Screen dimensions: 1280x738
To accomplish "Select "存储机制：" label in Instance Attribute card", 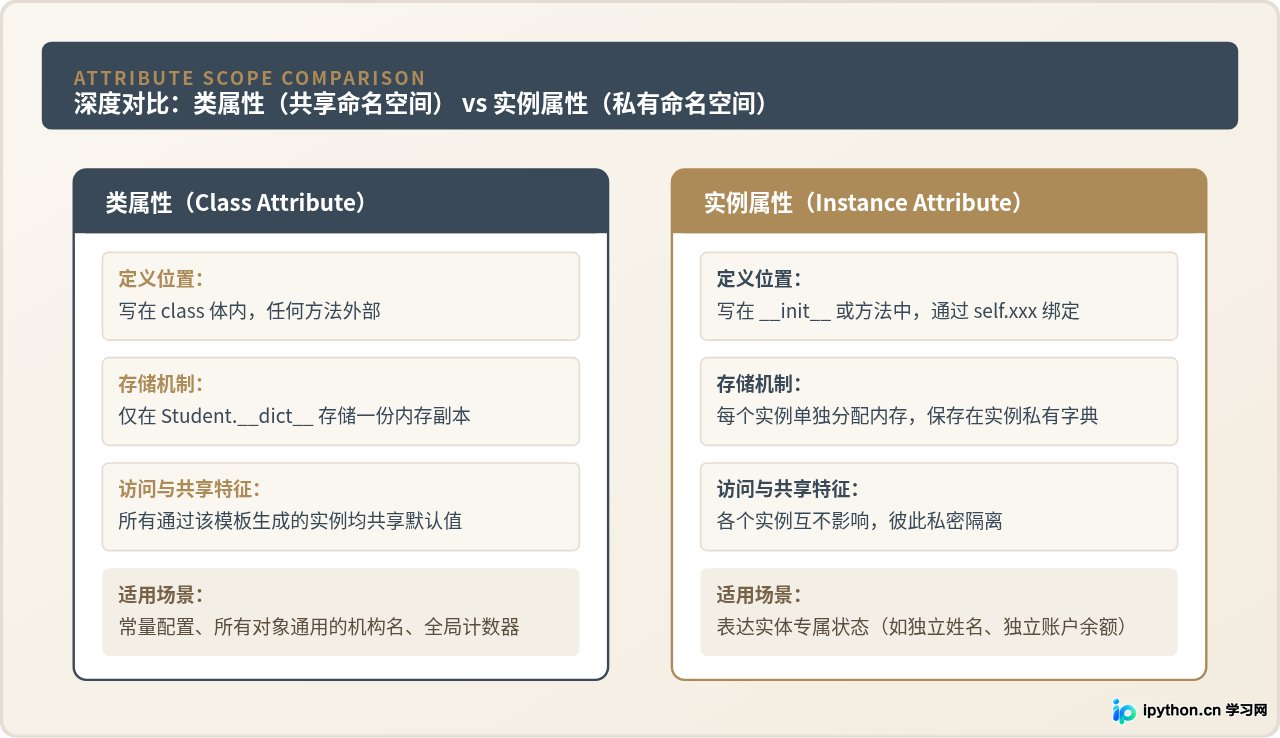I will 759,384.
